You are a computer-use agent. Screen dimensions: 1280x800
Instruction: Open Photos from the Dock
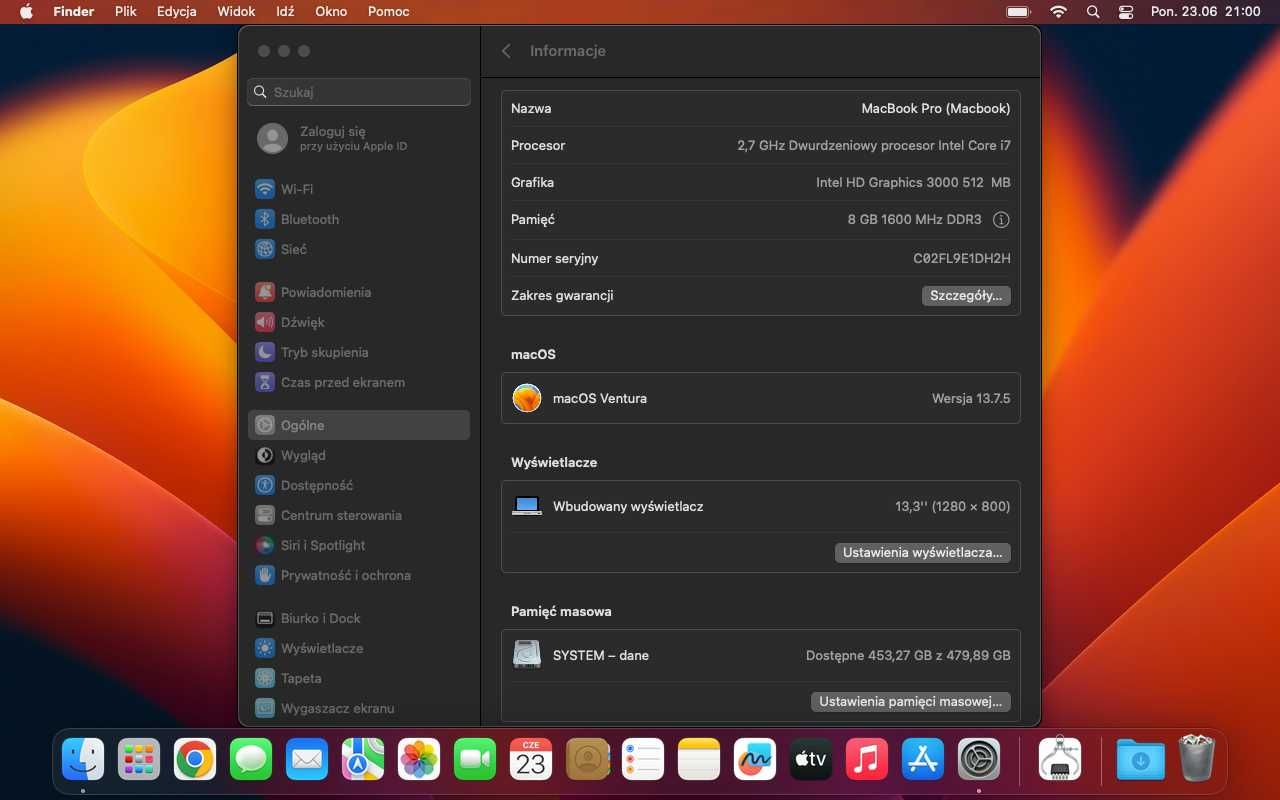[419, 760]
